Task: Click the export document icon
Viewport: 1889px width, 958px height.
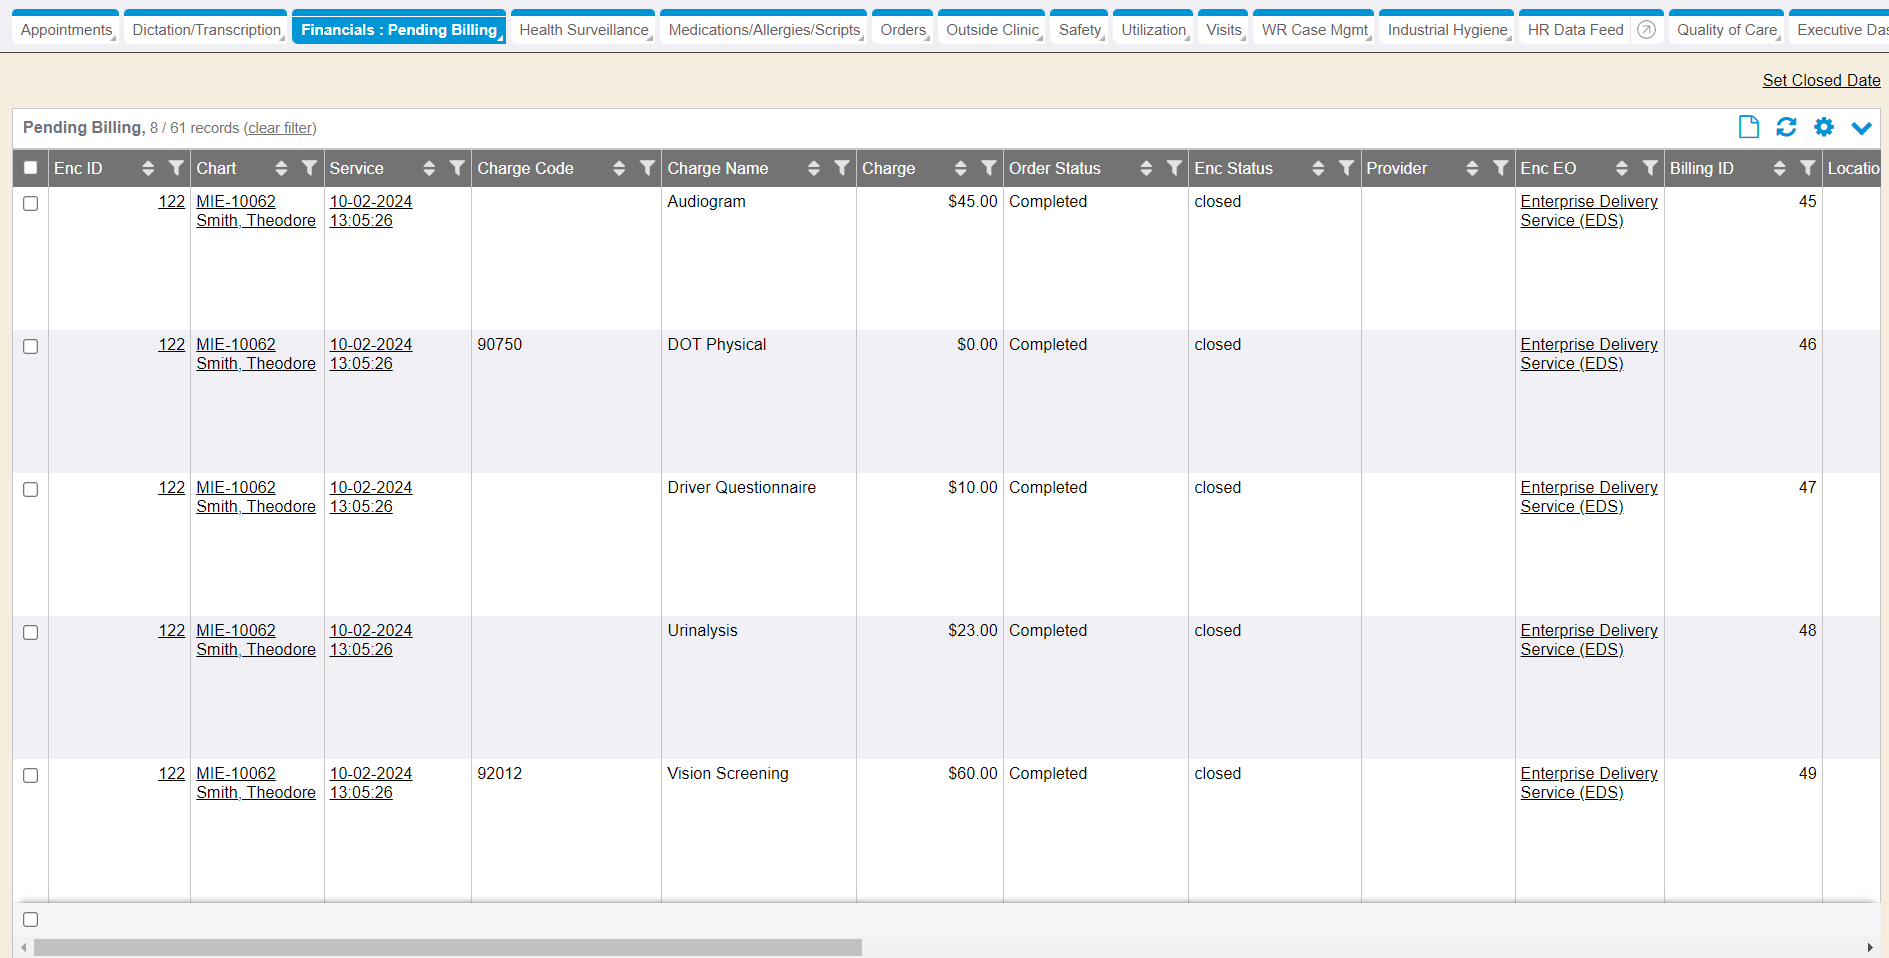Action: [x=1748, y=127]
